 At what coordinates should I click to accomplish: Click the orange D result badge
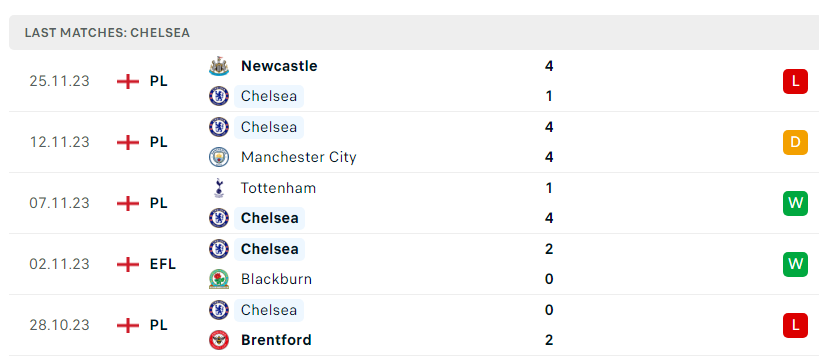click(795, 142)
